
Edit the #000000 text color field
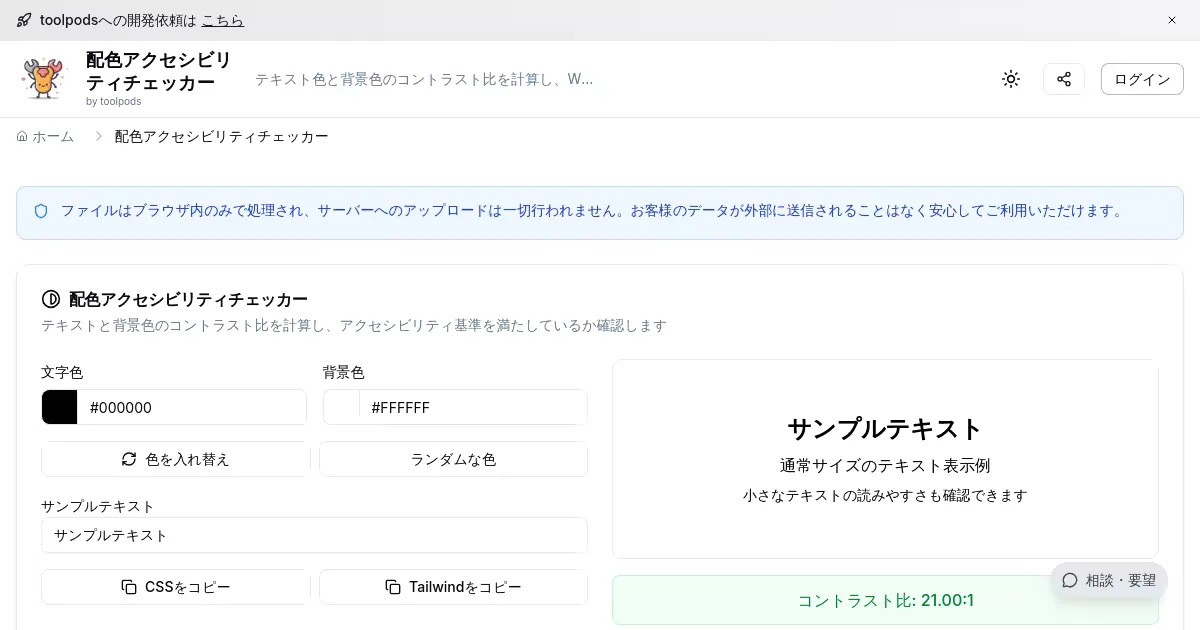click(192, 407)
